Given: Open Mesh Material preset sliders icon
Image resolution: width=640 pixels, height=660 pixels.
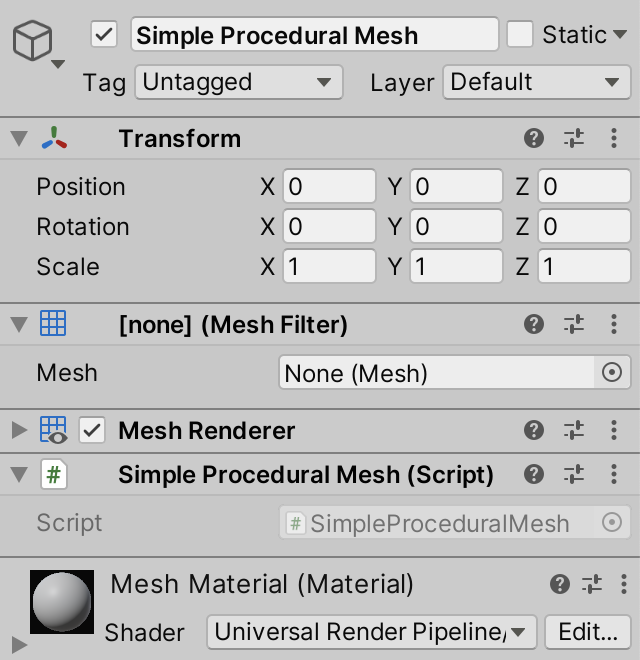Looking at the screenshot, I should click(592, 584).
